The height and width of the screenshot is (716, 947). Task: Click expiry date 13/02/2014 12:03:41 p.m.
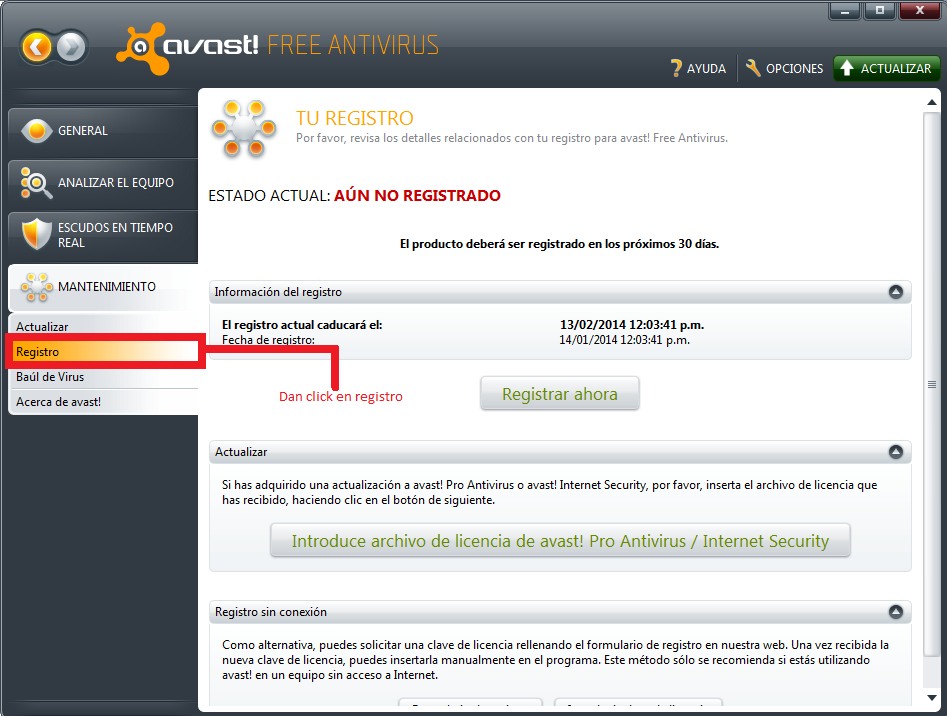[632, 325]
